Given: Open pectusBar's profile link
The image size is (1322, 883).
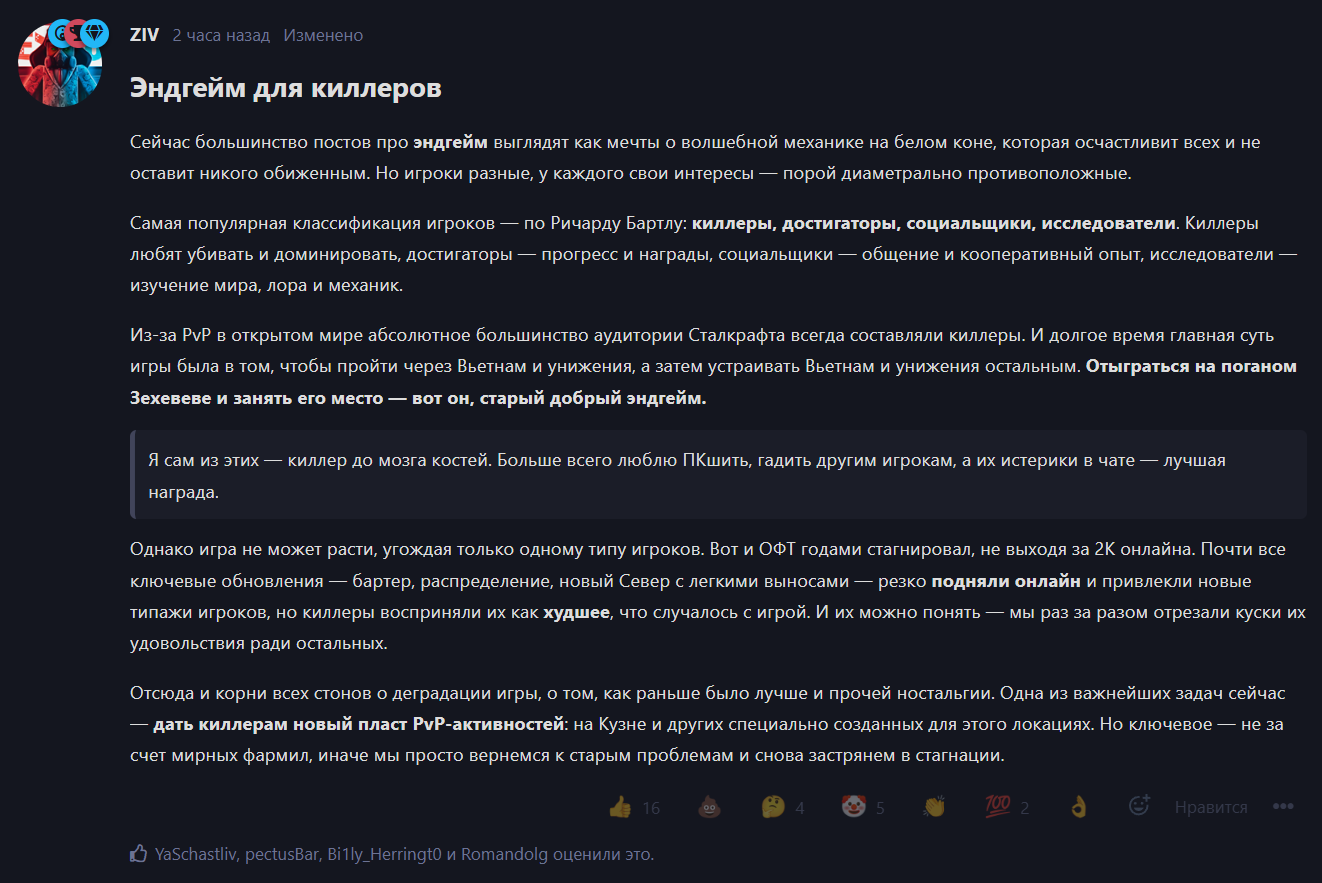Looking at the screenshot, I should point(282,854).
